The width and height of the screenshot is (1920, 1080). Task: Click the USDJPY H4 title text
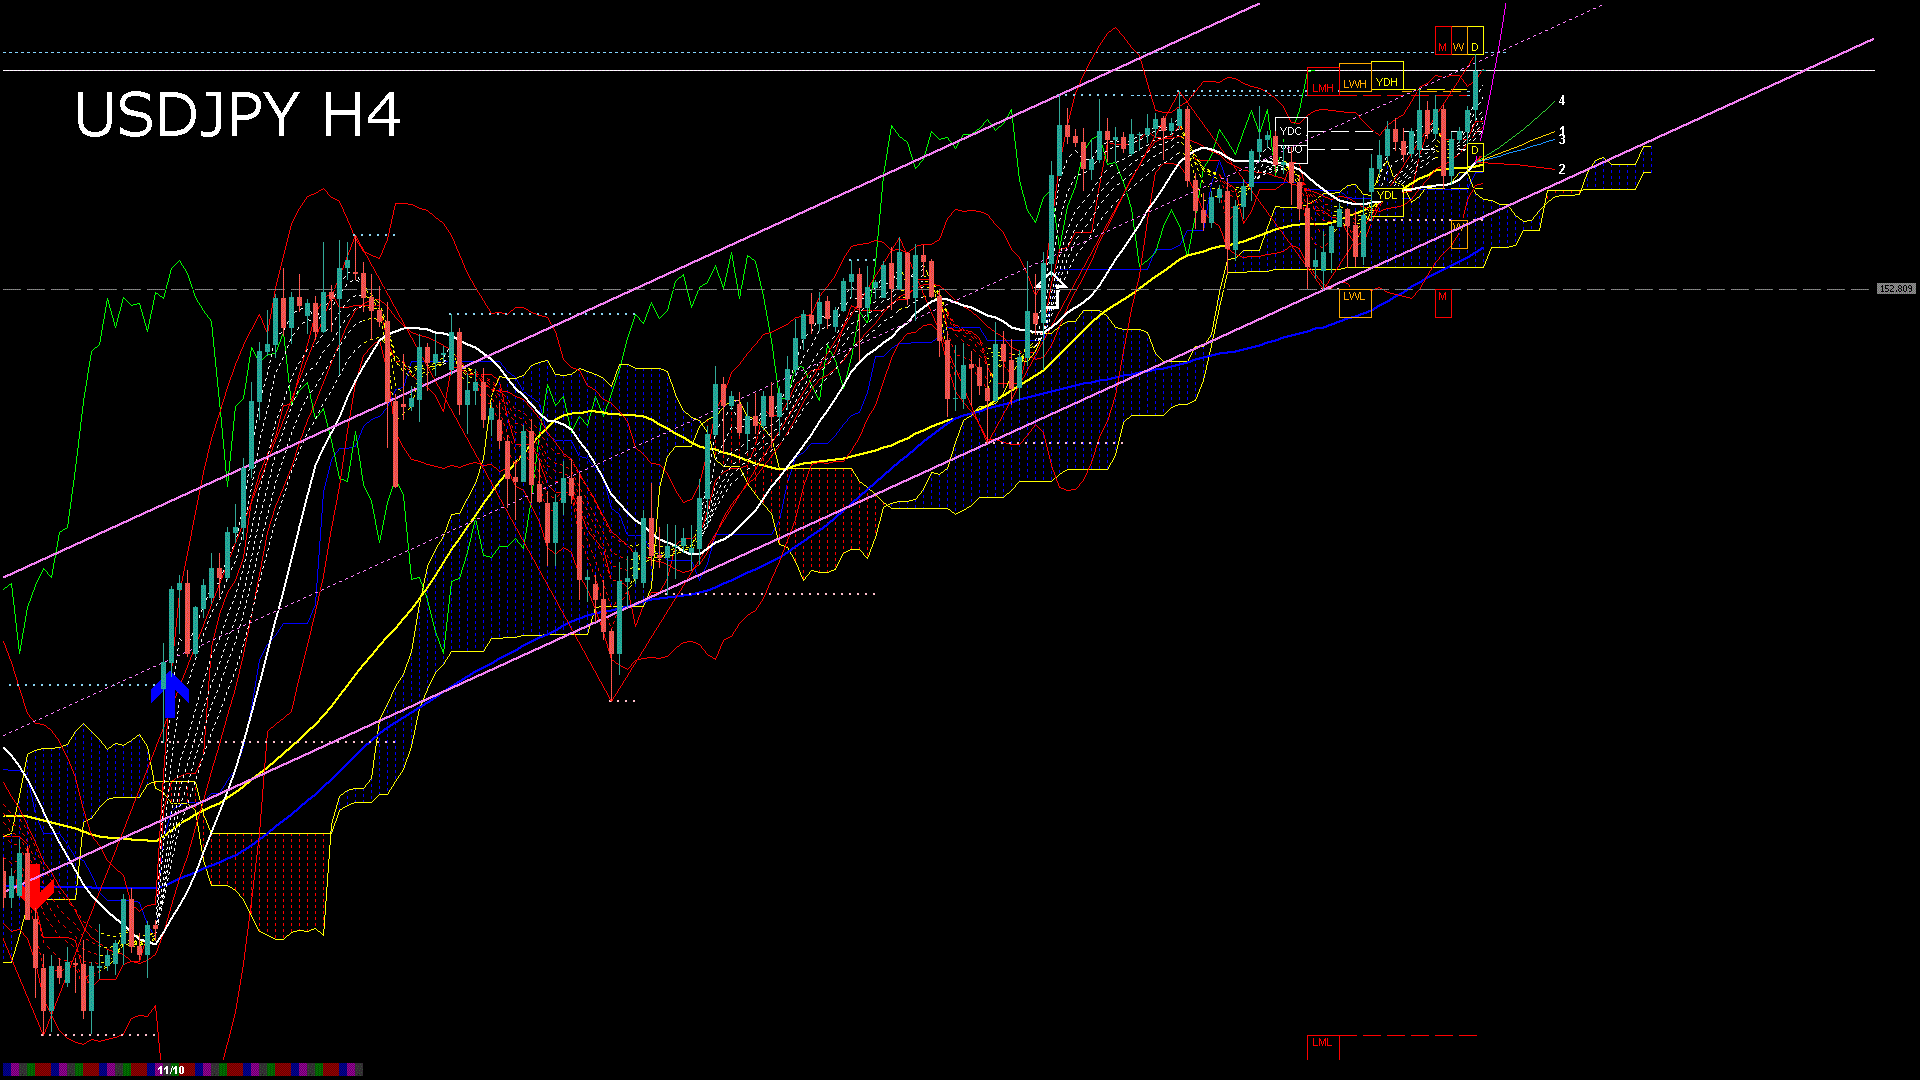(238, 115)
